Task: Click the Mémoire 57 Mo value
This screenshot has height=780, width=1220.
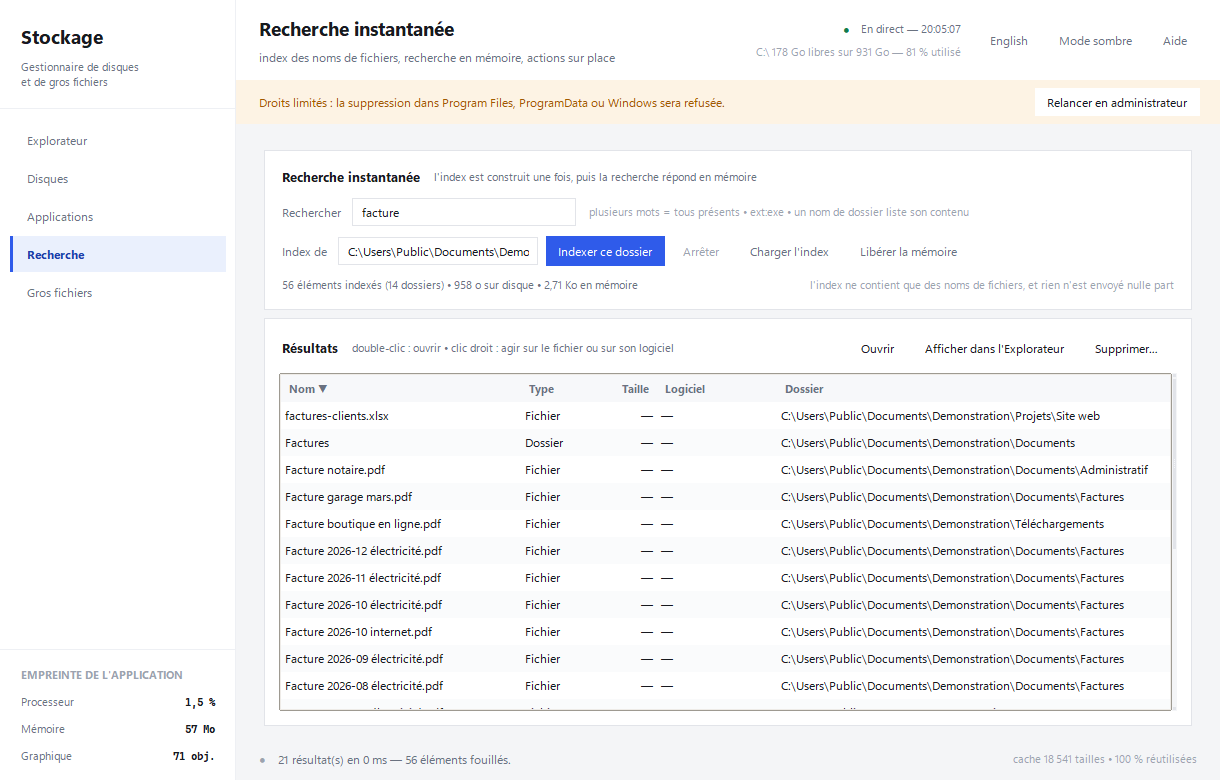Action: click(x=200, y=729)
